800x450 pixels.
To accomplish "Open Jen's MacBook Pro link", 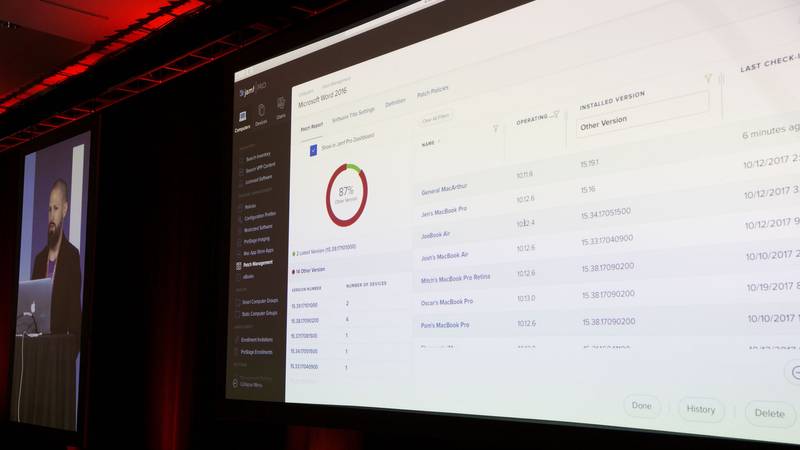I will click(x=444, y=212).
